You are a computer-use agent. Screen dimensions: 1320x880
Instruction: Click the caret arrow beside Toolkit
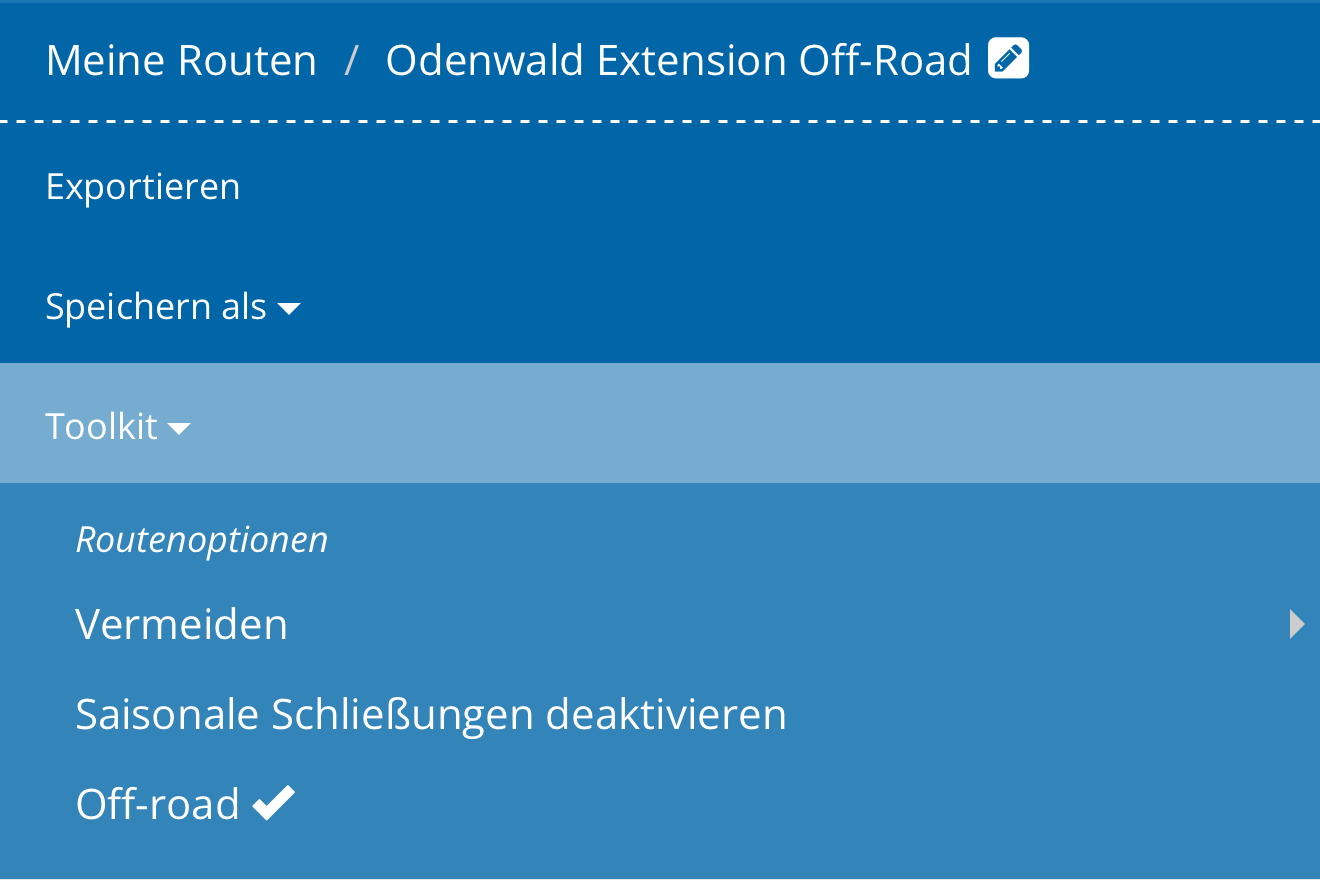179,429
